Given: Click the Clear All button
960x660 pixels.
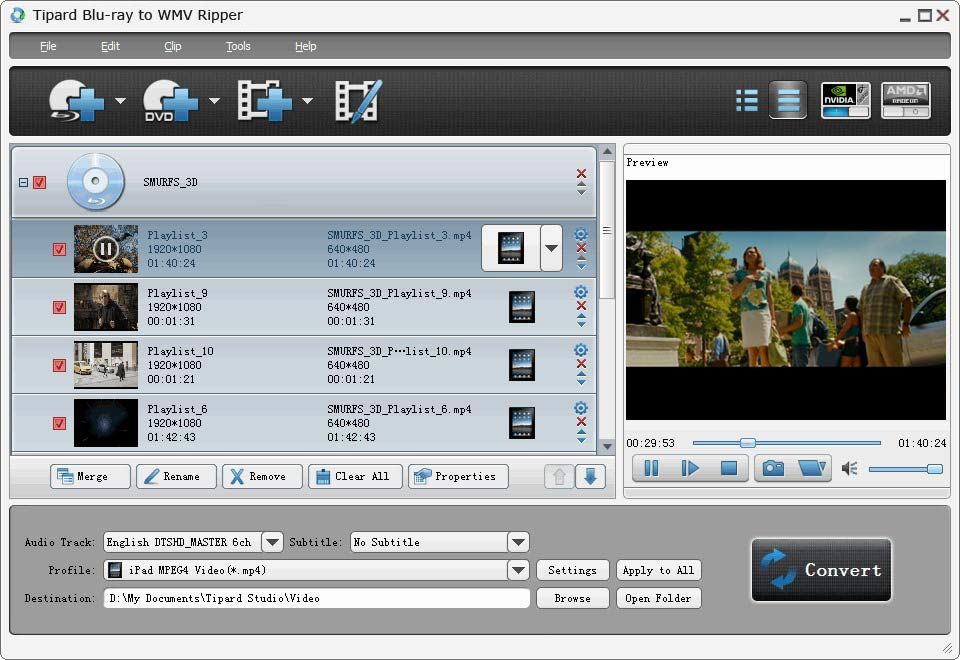Looking at the screenshot, I should click(x=355, y=476).
